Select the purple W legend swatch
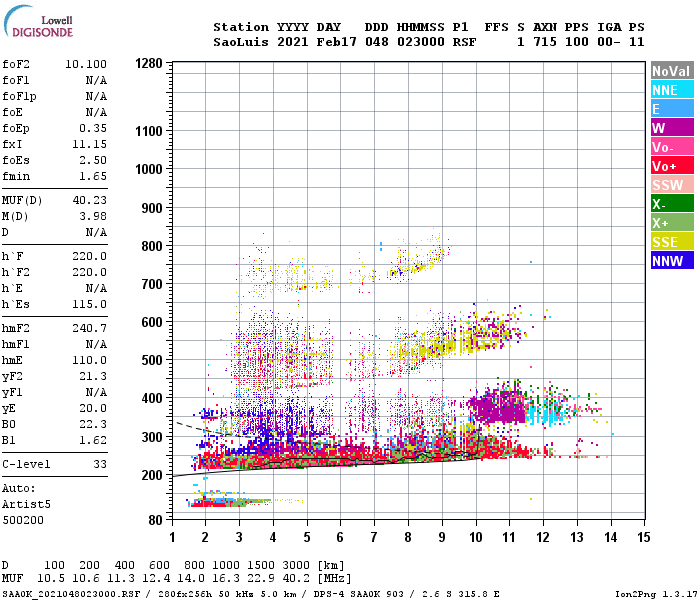This screenshot has width=700, height=600. pos(672,128)
